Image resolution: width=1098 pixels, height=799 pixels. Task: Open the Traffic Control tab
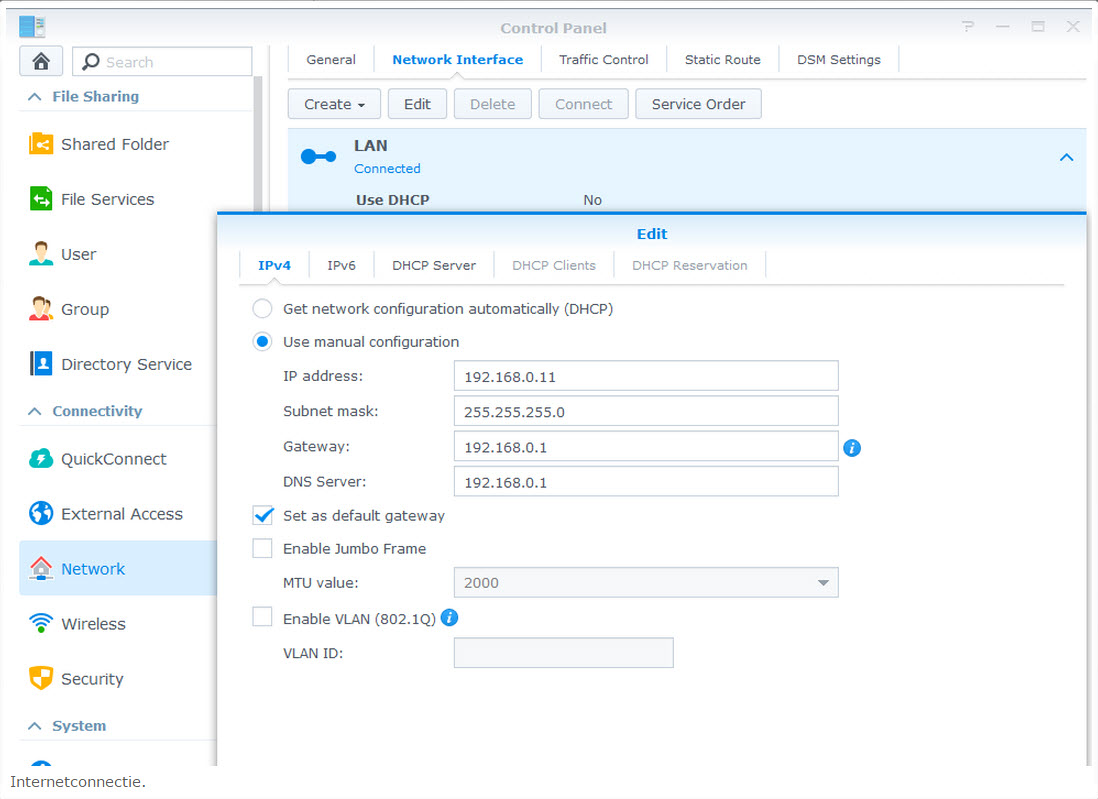coord(603,60)
